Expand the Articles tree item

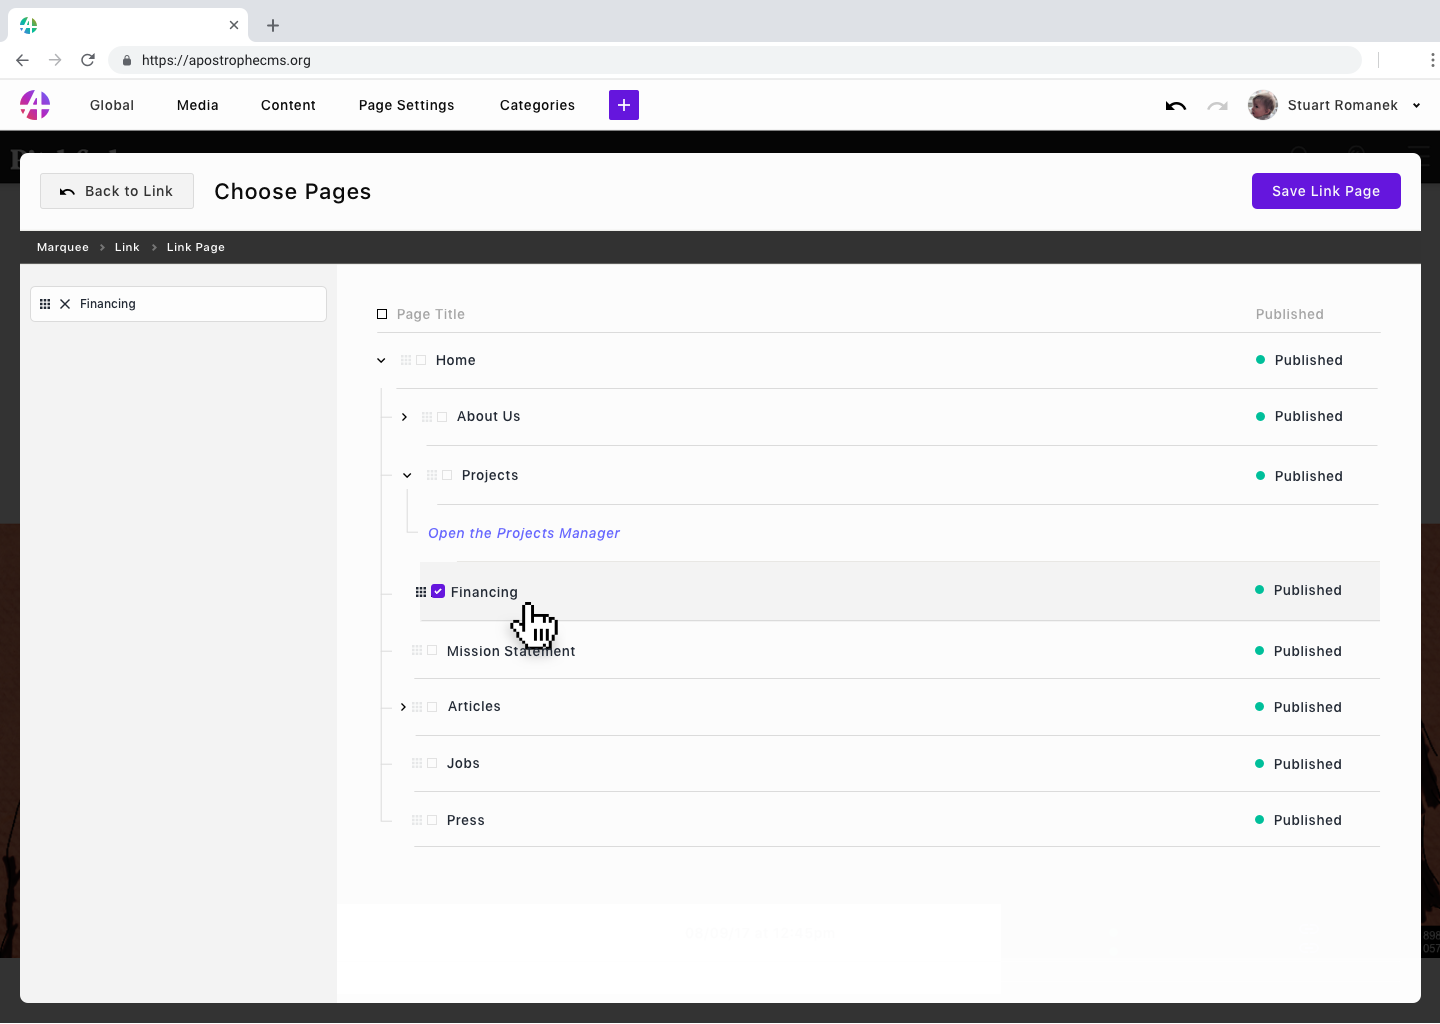(x=403, y=706)
